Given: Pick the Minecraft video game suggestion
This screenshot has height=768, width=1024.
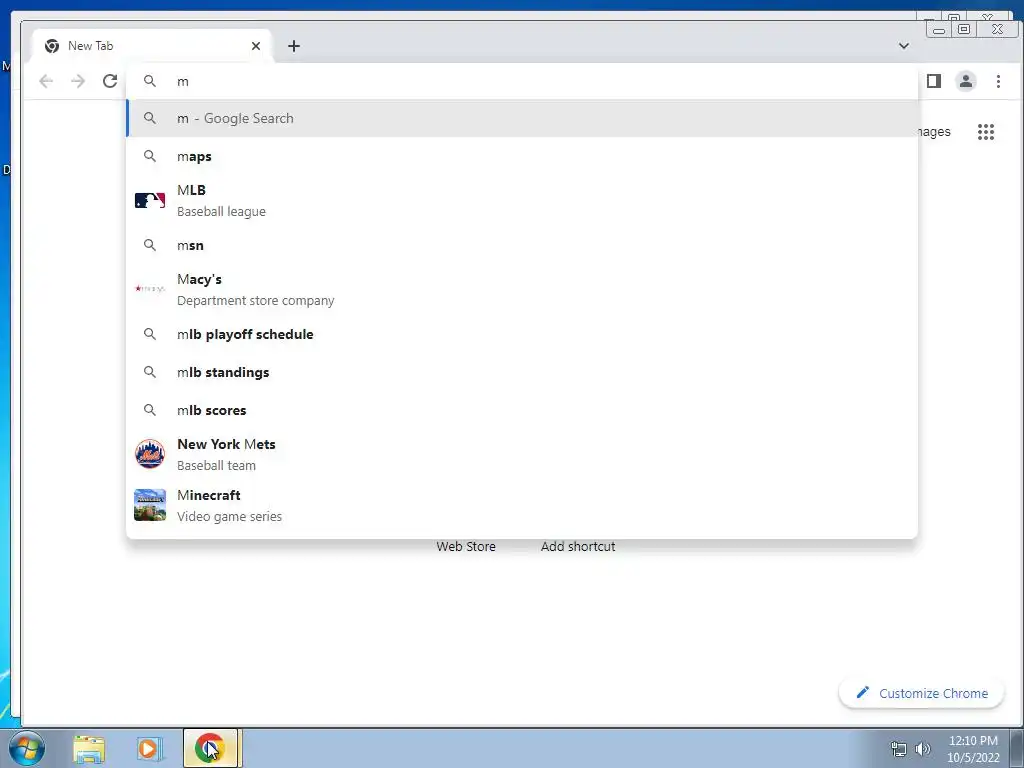Looking at the screenshot, I should 522,505.
